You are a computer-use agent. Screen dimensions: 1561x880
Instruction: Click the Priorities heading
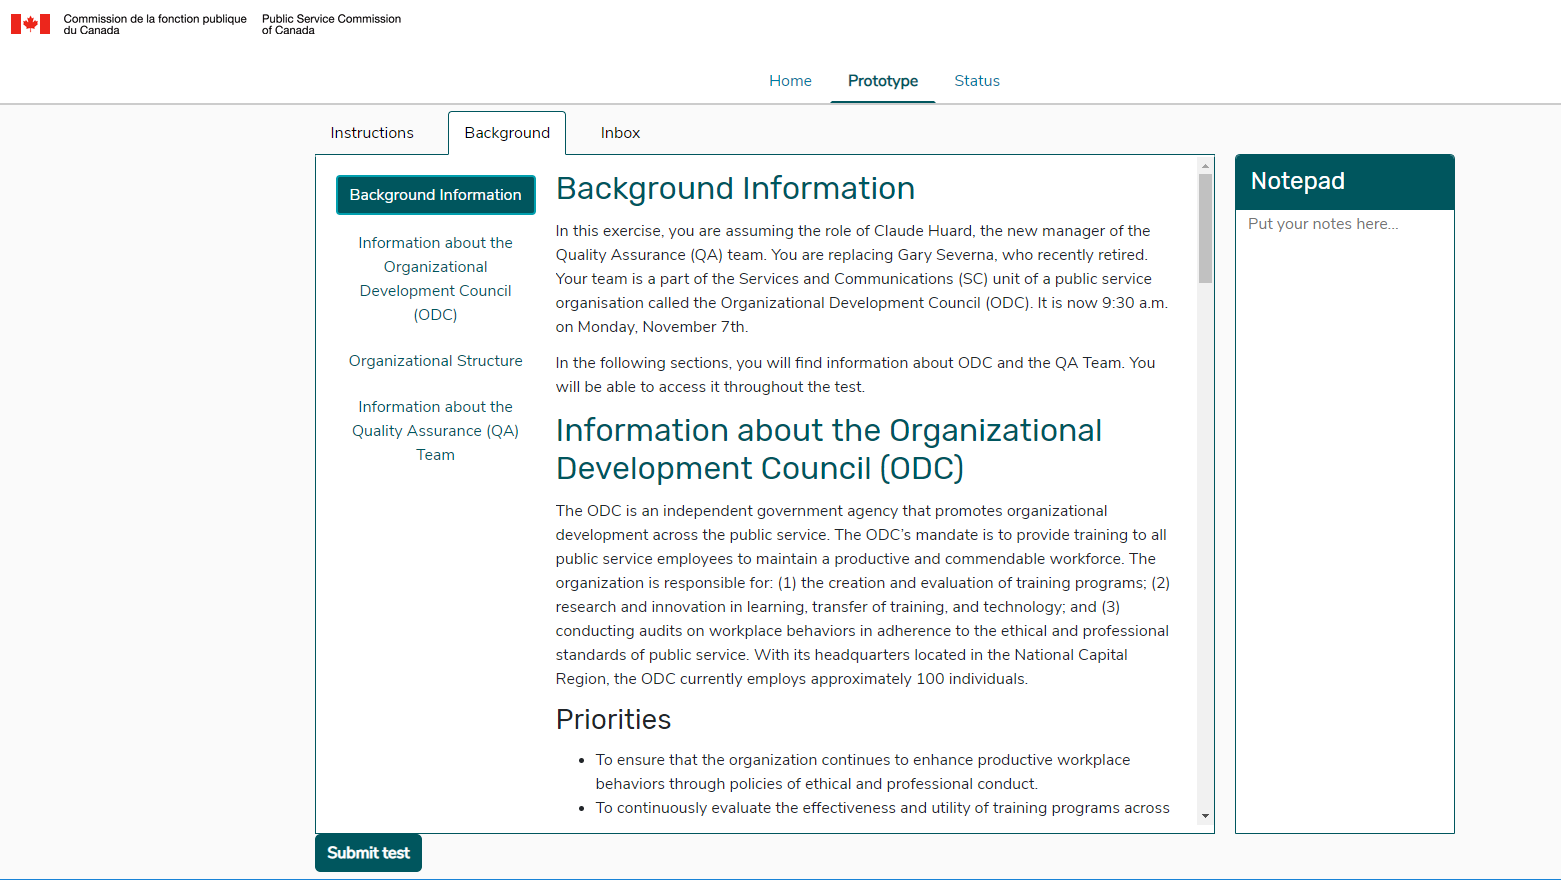[613, 720]
